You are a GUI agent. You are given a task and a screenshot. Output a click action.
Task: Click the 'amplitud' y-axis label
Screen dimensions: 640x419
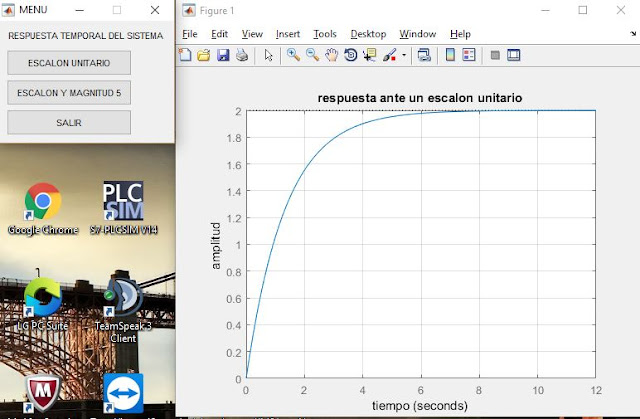pyautogui.click(x=216, y=246)
